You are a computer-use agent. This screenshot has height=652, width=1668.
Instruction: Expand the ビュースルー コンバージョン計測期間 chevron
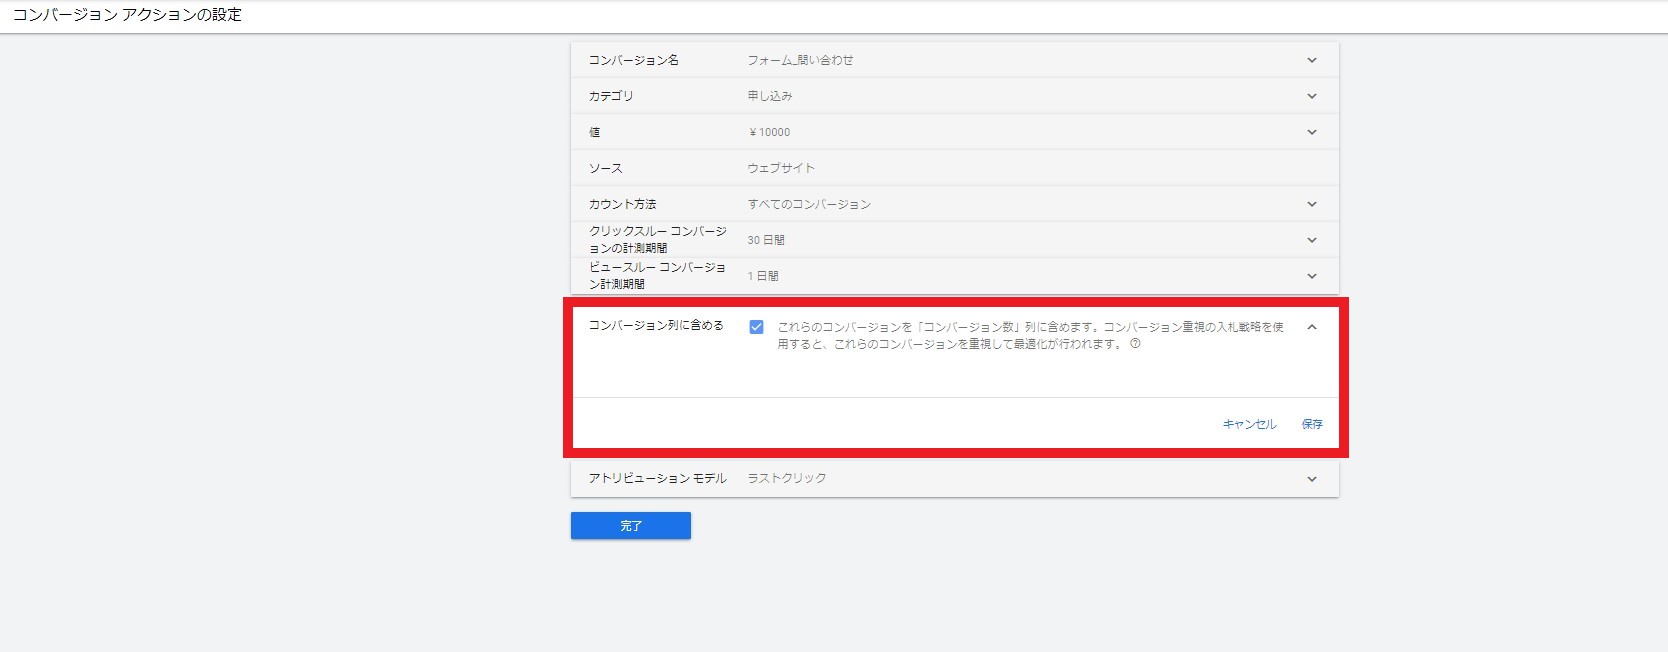point(1312,276)
